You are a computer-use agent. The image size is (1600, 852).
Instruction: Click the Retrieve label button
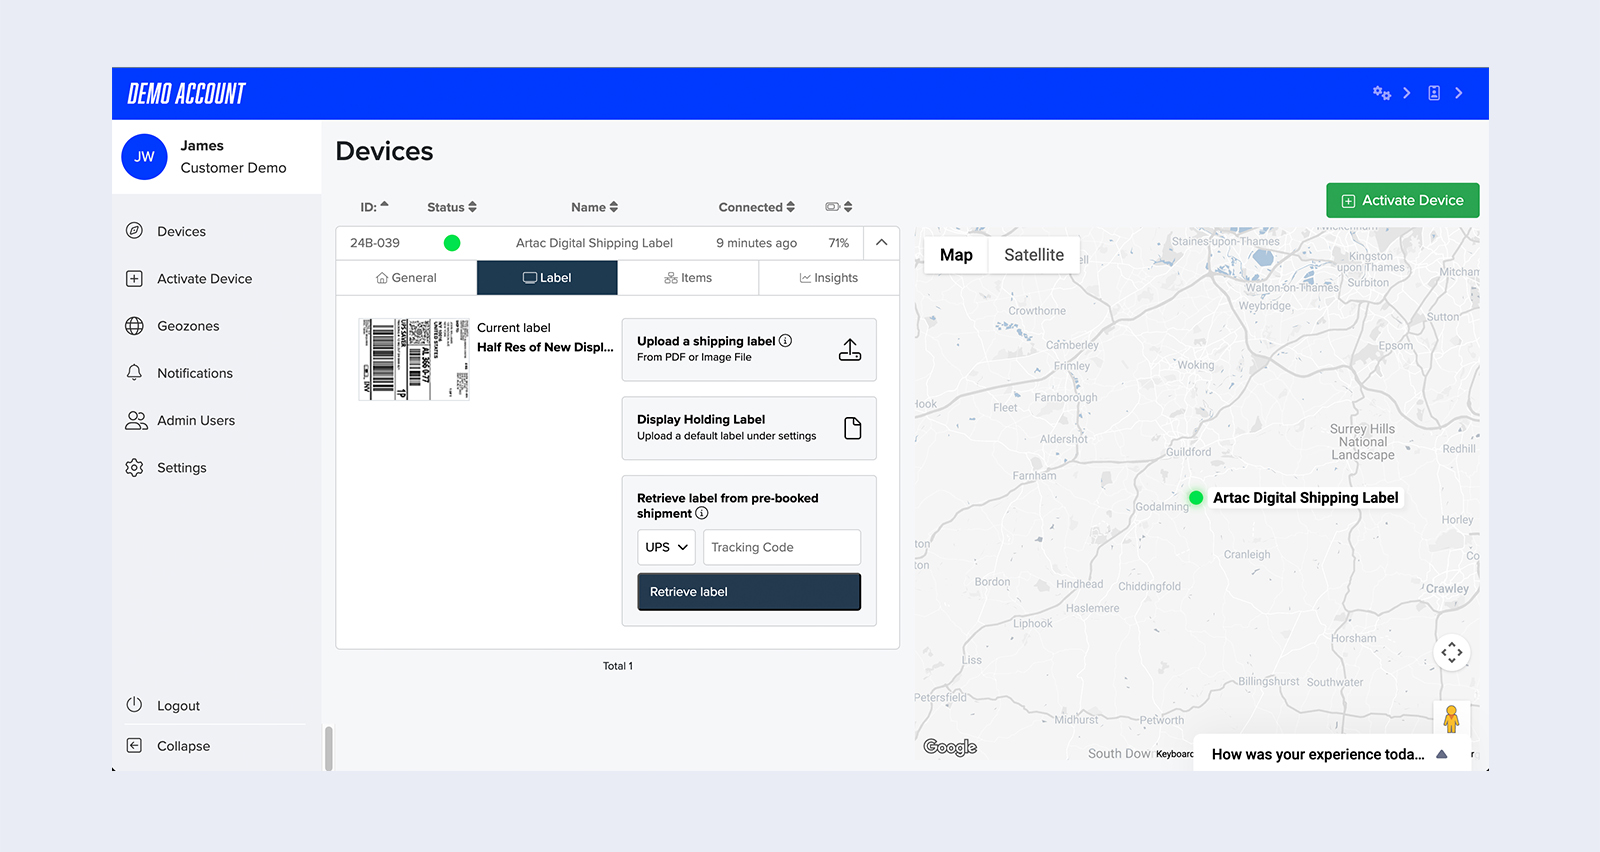749,592
